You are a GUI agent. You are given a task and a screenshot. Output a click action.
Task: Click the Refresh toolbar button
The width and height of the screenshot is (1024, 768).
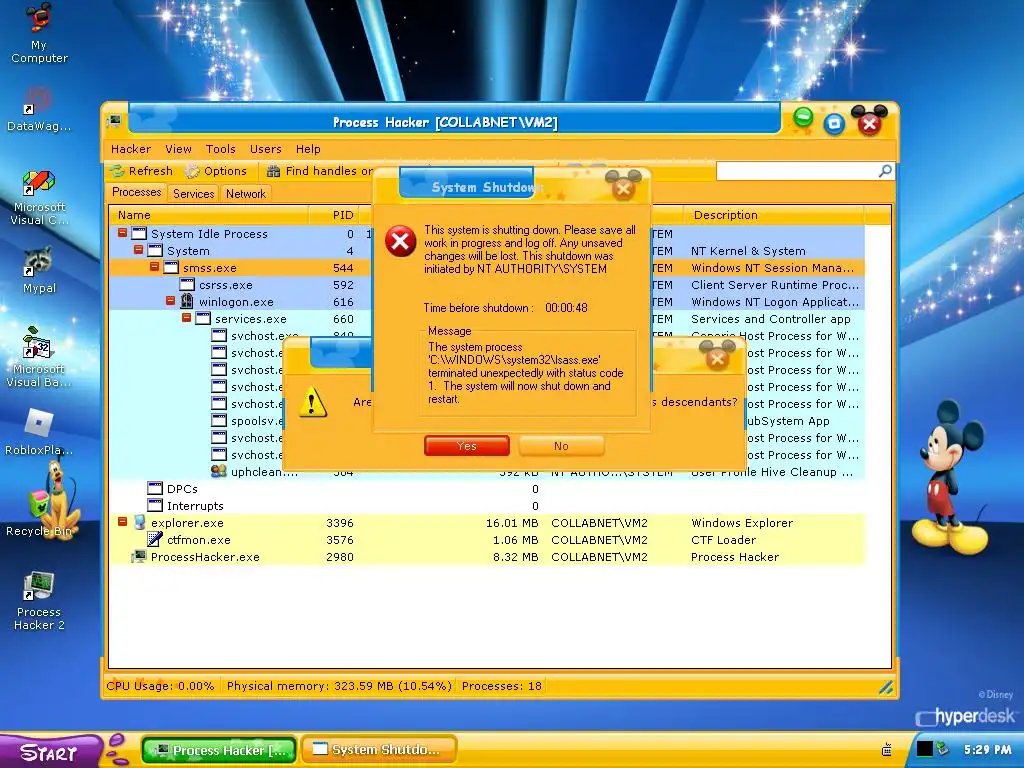(142, 171)
